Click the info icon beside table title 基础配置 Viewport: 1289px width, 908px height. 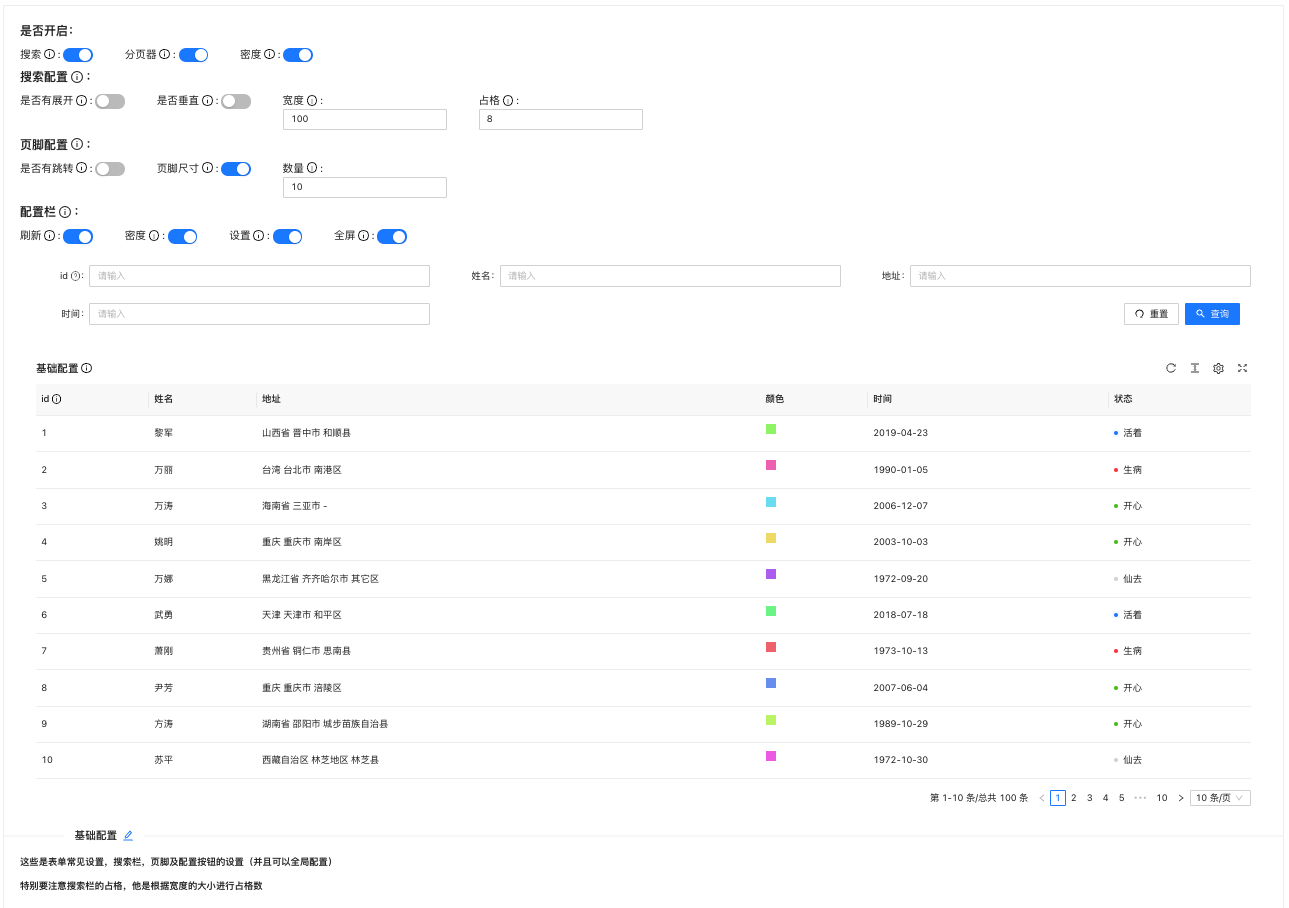pyautogui.click(x=87, y=368)
